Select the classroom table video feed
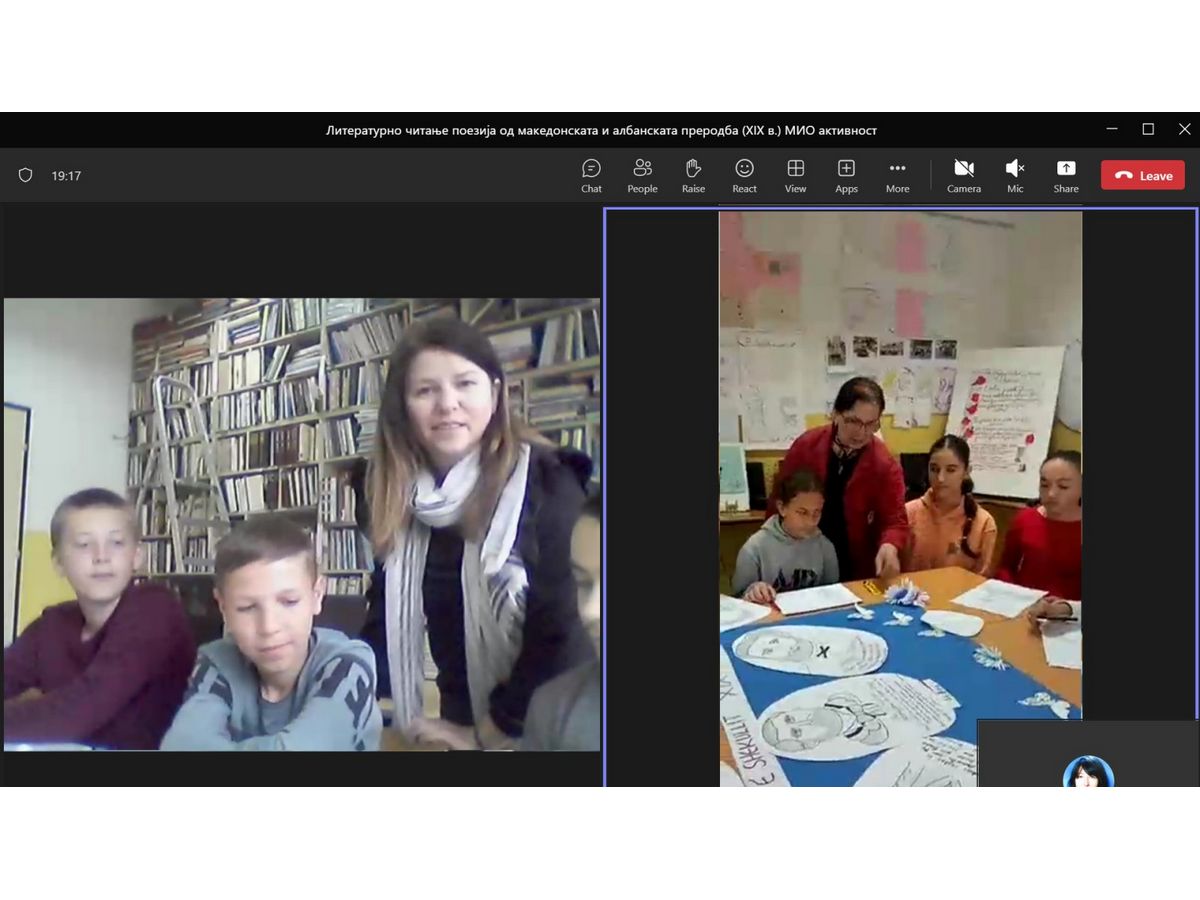 (x=900, y=498)
